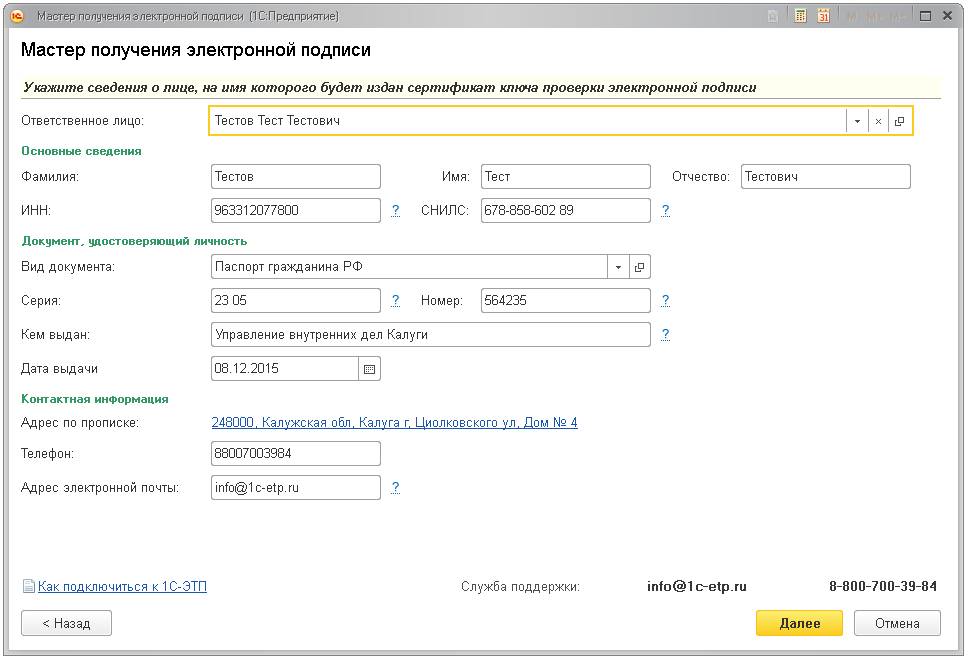Viewport: 969px width, 661px height.
Task: Click the Фамилия input field
Action: pos(295,177)
